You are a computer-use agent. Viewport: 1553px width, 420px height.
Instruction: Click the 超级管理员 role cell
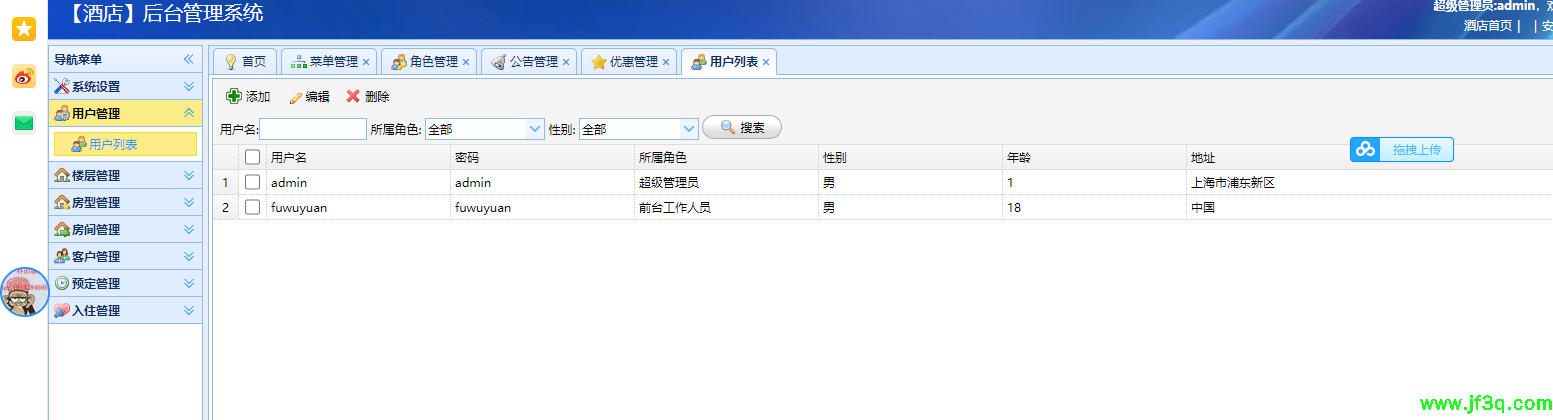click(726, 182)
